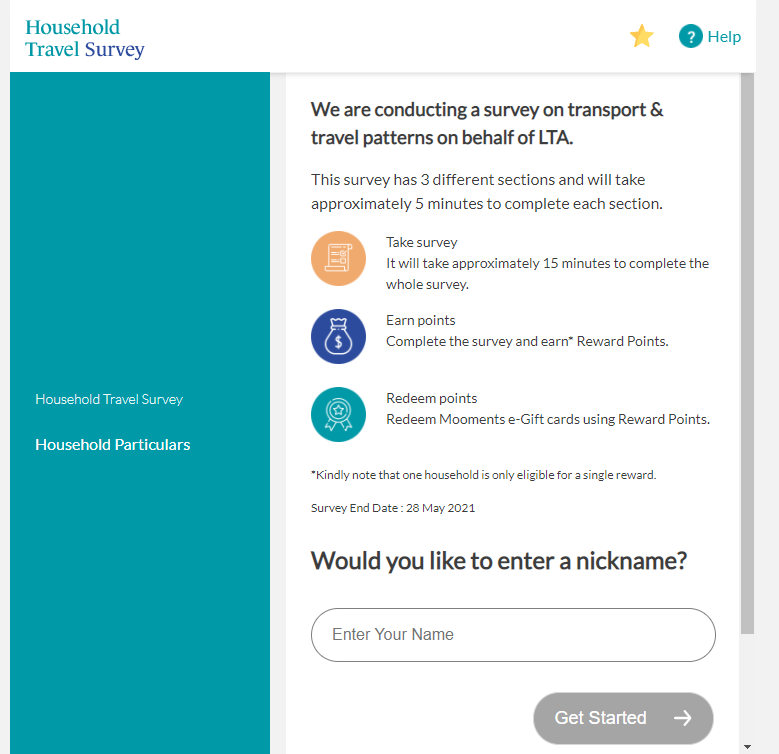This screenshot has width=779, height=754.
Task: Click the orange Take survey checklist icon
Action: 338,258
